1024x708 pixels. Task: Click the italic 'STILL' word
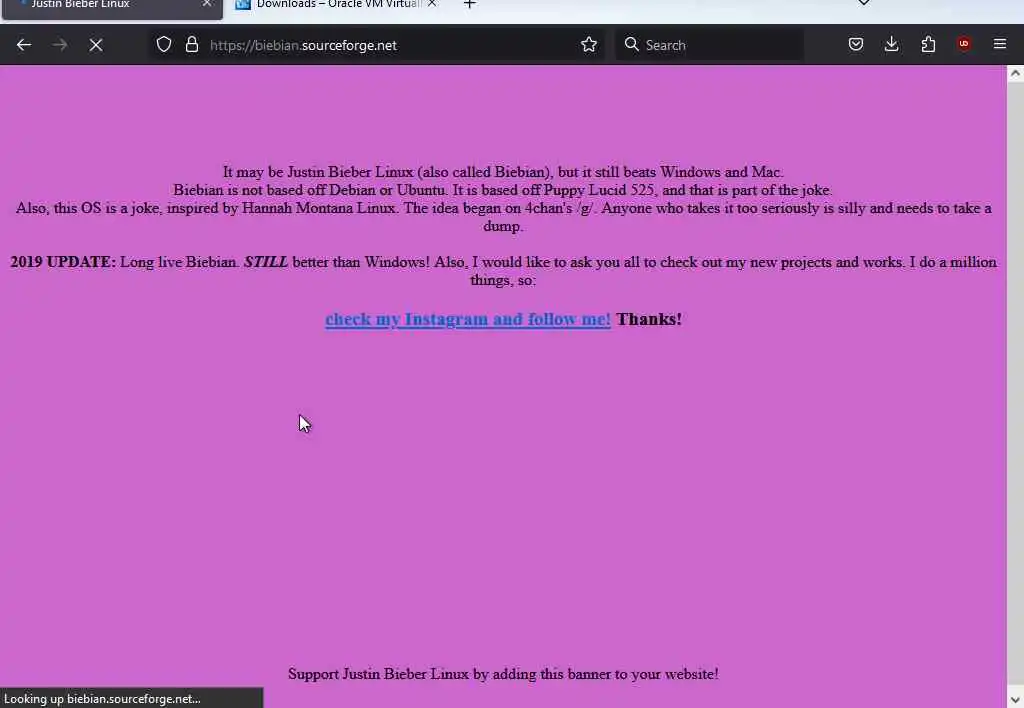click(266, 262)
